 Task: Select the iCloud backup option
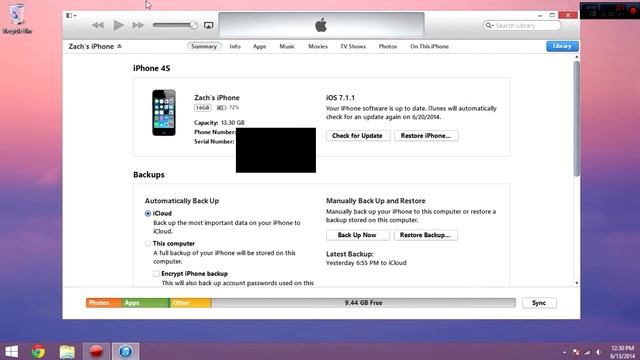coord(148,213)
